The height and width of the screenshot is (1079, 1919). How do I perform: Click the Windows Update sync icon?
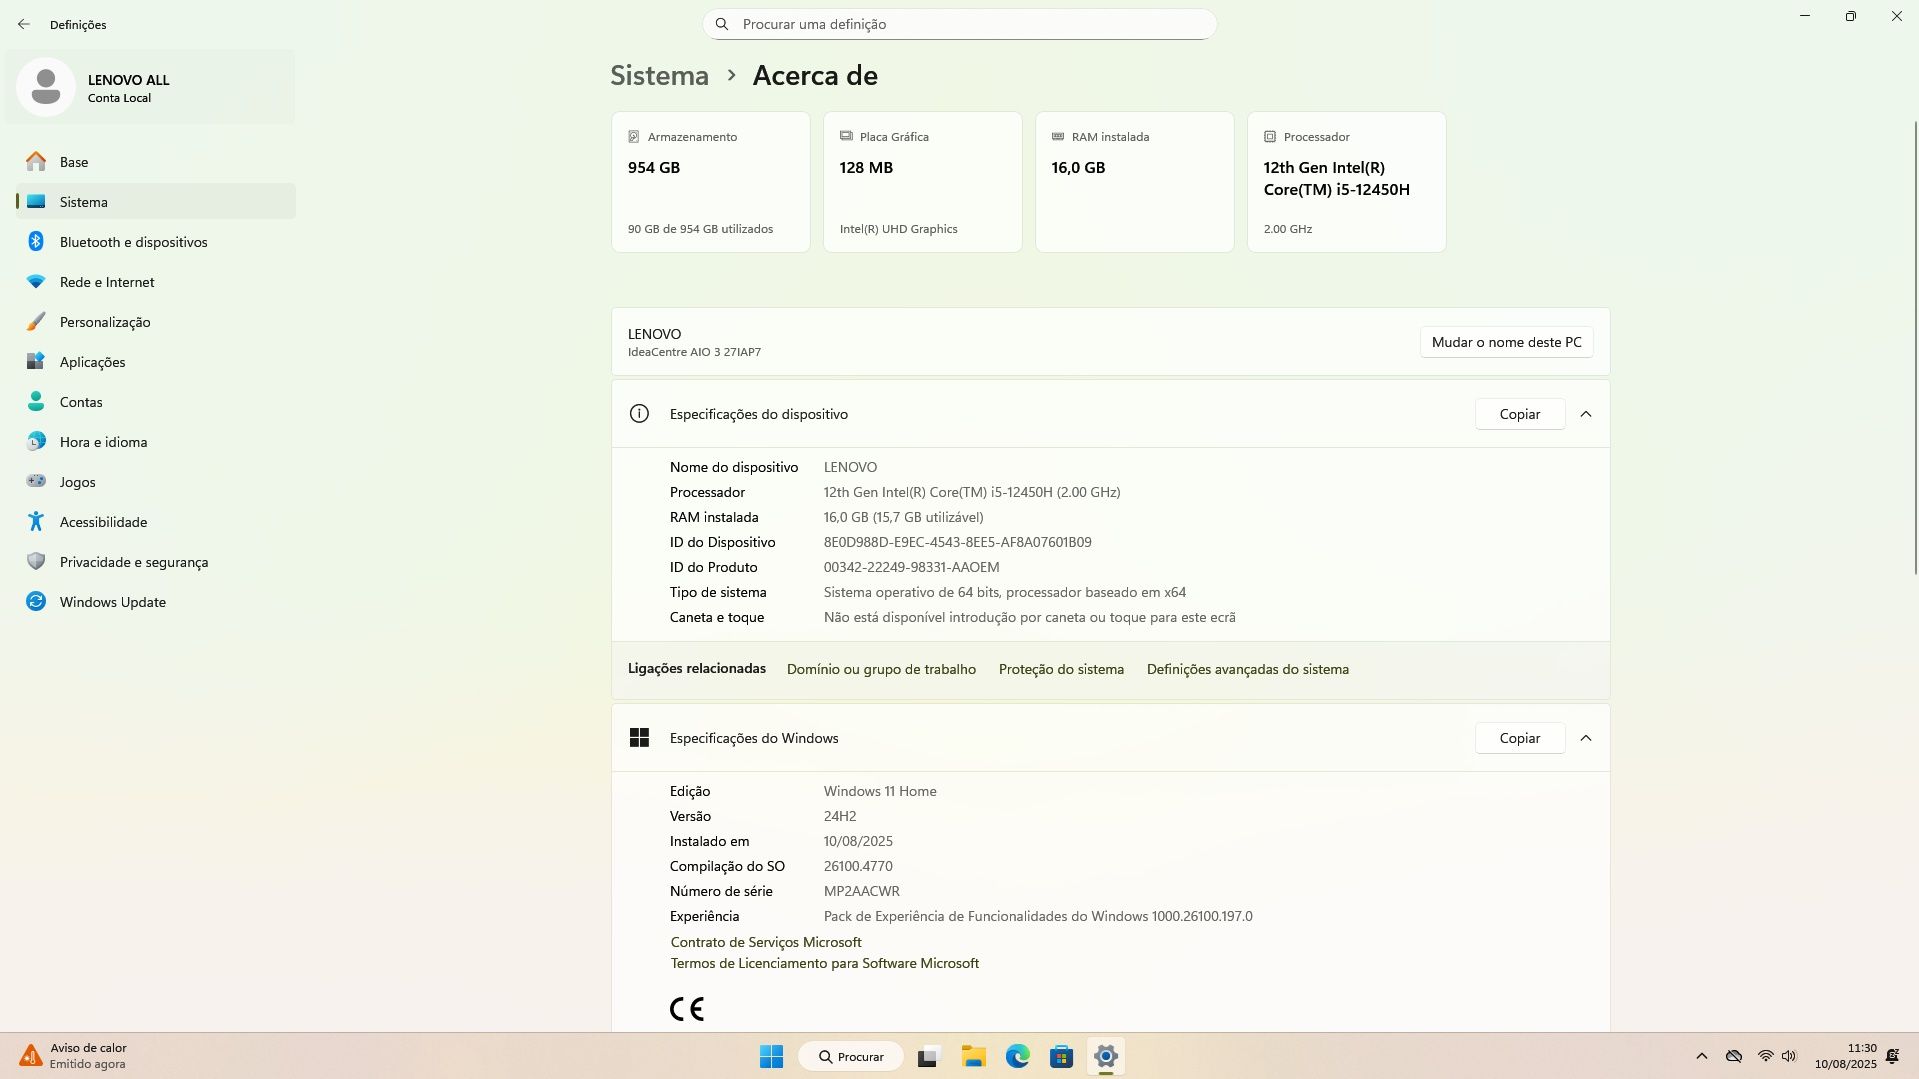[36, 602]
